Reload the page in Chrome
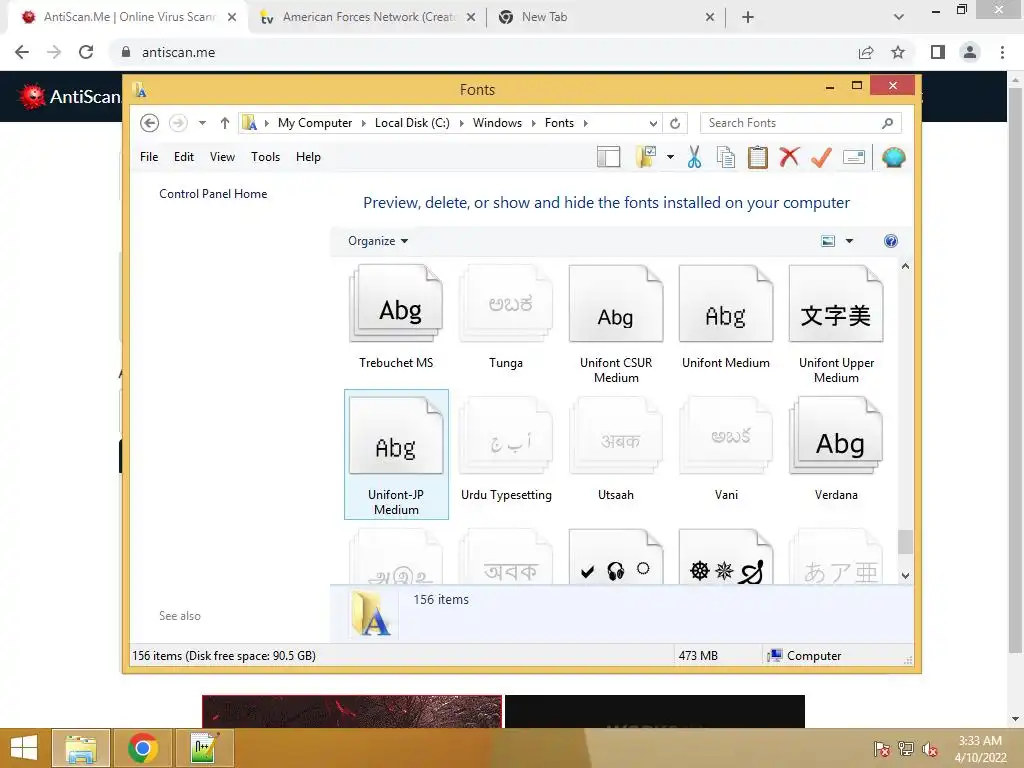Image resolution: width=1024 pixels, height=768 pixels. [86, 52]
